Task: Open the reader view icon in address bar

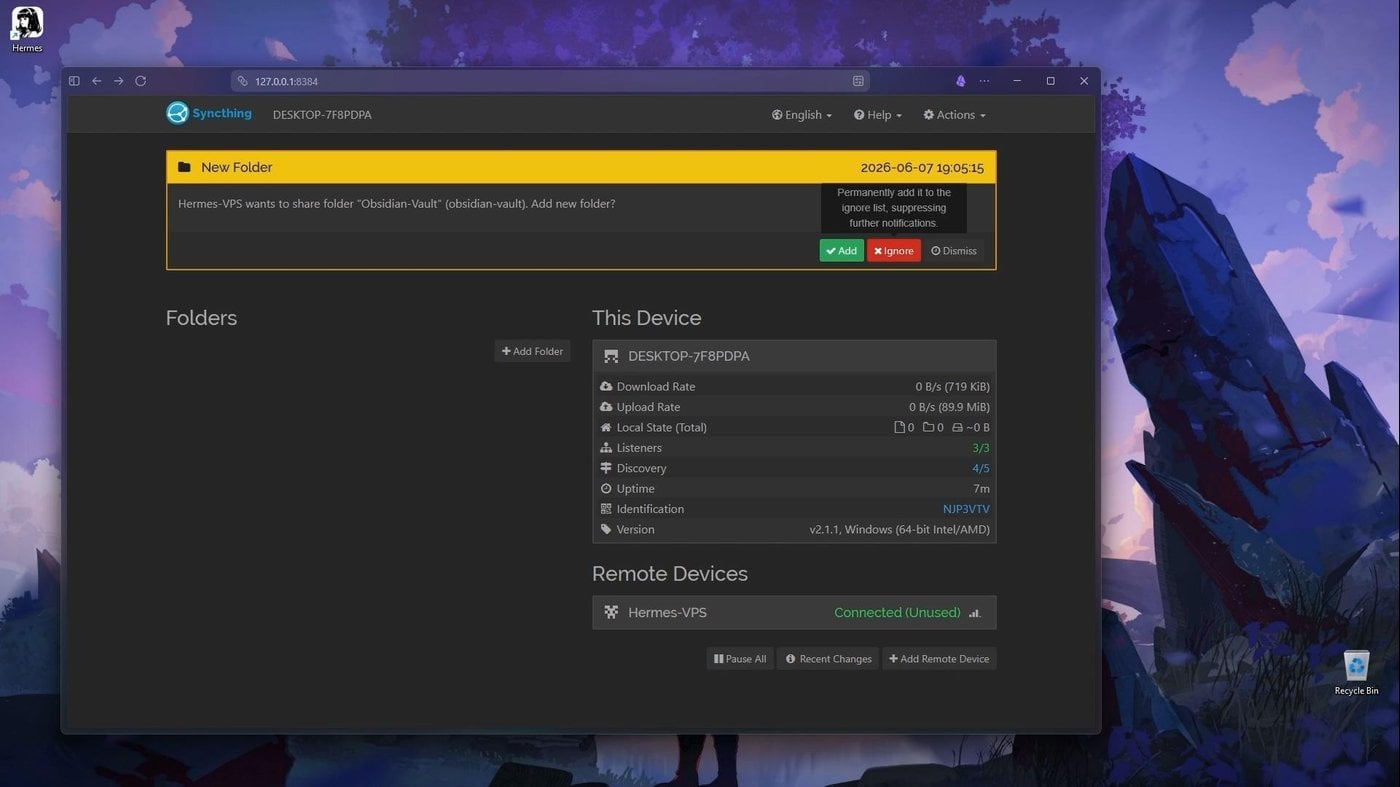Action: coord(858,81)
